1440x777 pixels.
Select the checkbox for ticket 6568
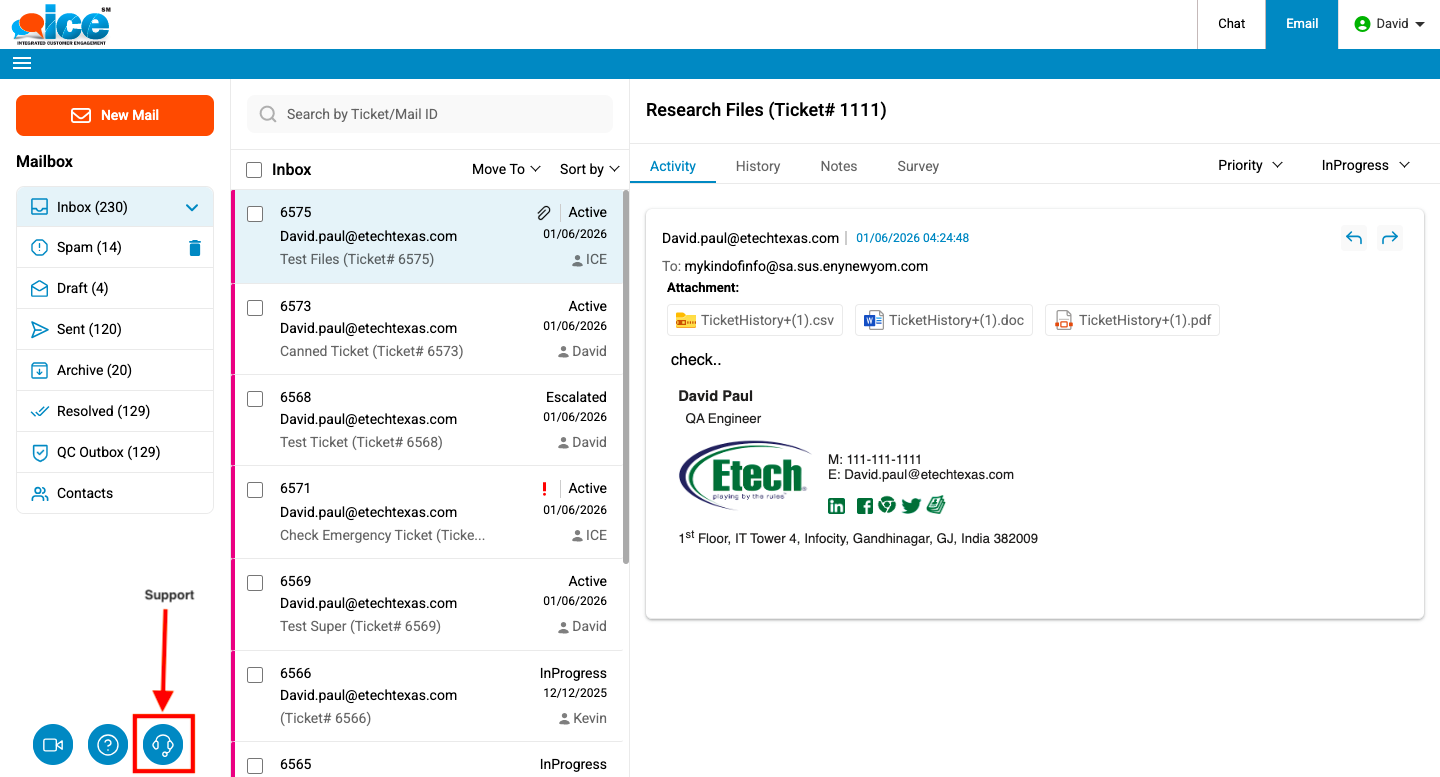(x=255, y=398)
